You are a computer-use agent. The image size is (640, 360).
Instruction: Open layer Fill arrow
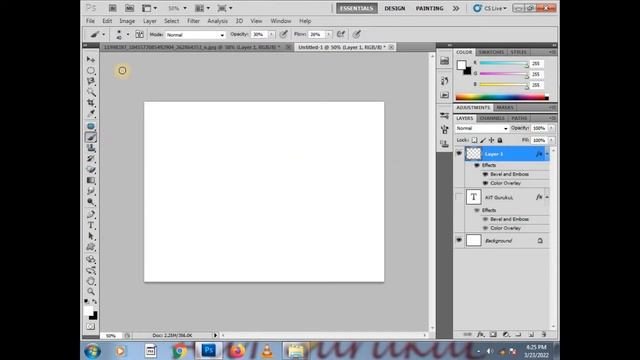551,140
